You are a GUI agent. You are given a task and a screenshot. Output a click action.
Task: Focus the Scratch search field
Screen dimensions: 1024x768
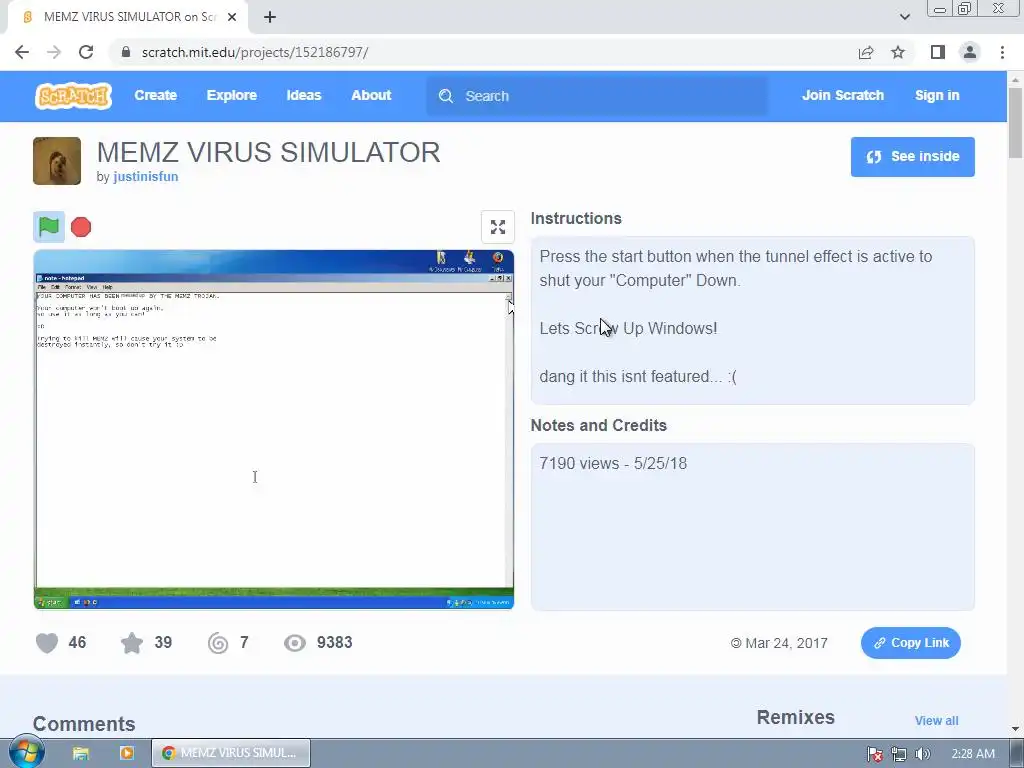pos(597,96)
